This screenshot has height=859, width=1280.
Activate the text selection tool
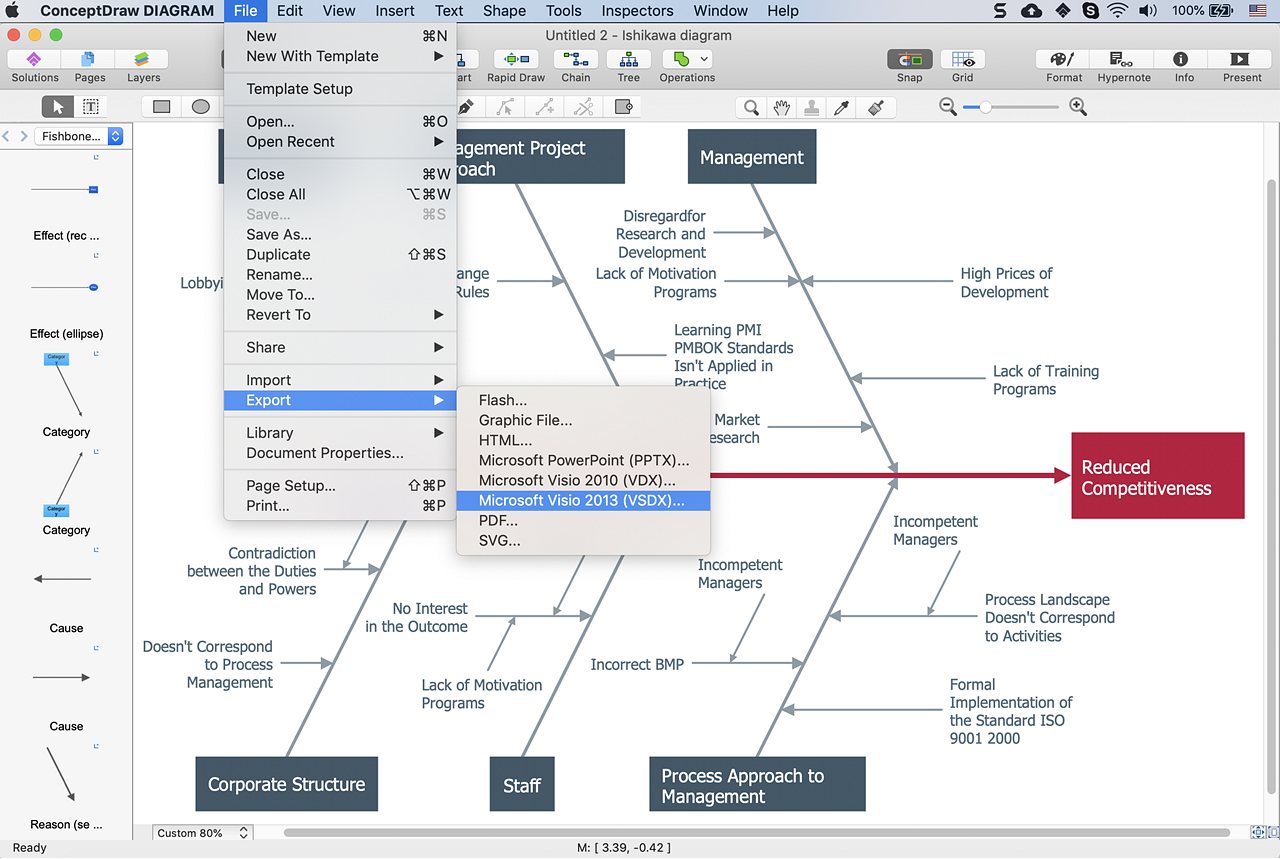(90, 107)
